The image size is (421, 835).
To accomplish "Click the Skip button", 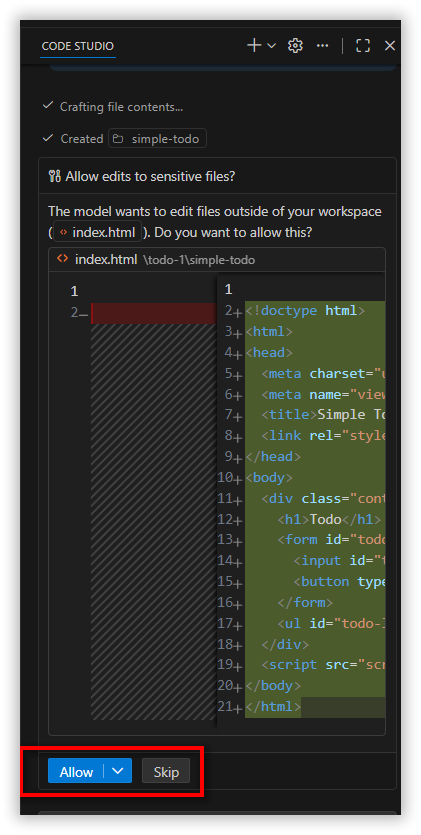I will 166,772.
